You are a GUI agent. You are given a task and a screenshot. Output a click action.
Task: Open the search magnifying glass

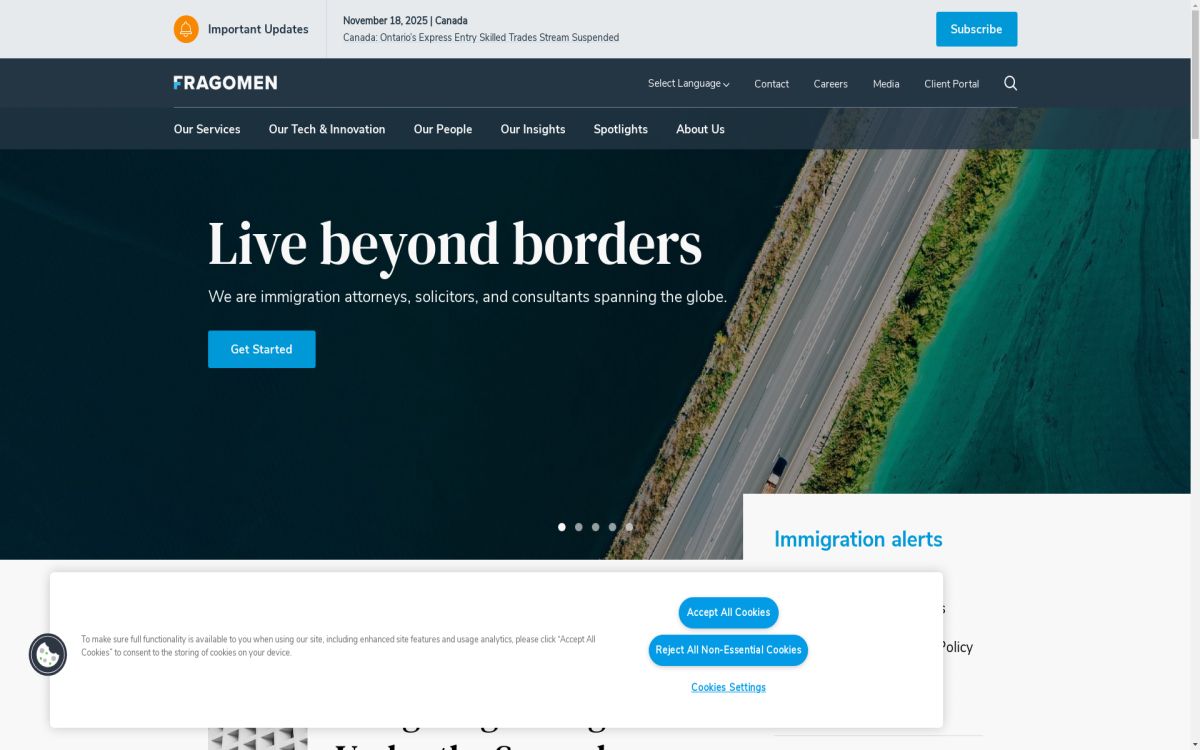click(1010, 83)
